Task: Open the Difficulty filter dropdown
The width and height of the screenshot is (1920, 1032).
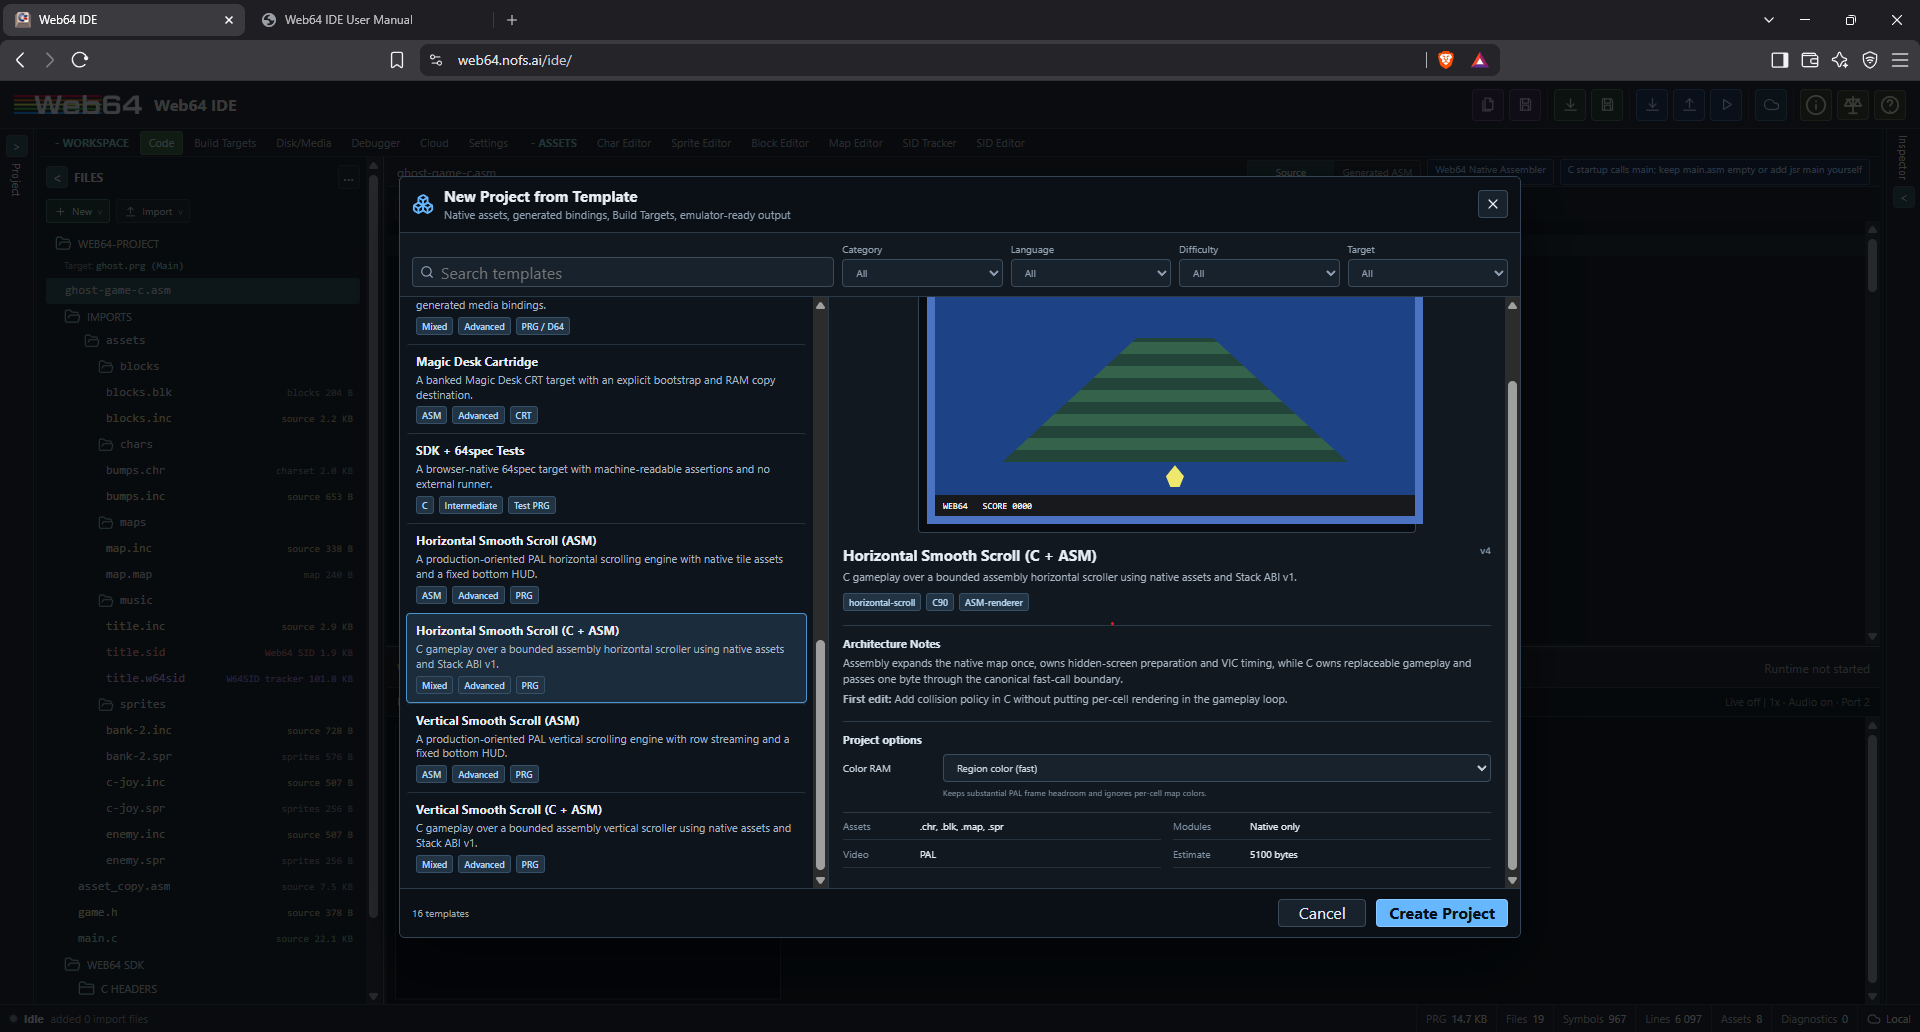Action: 1259,273
